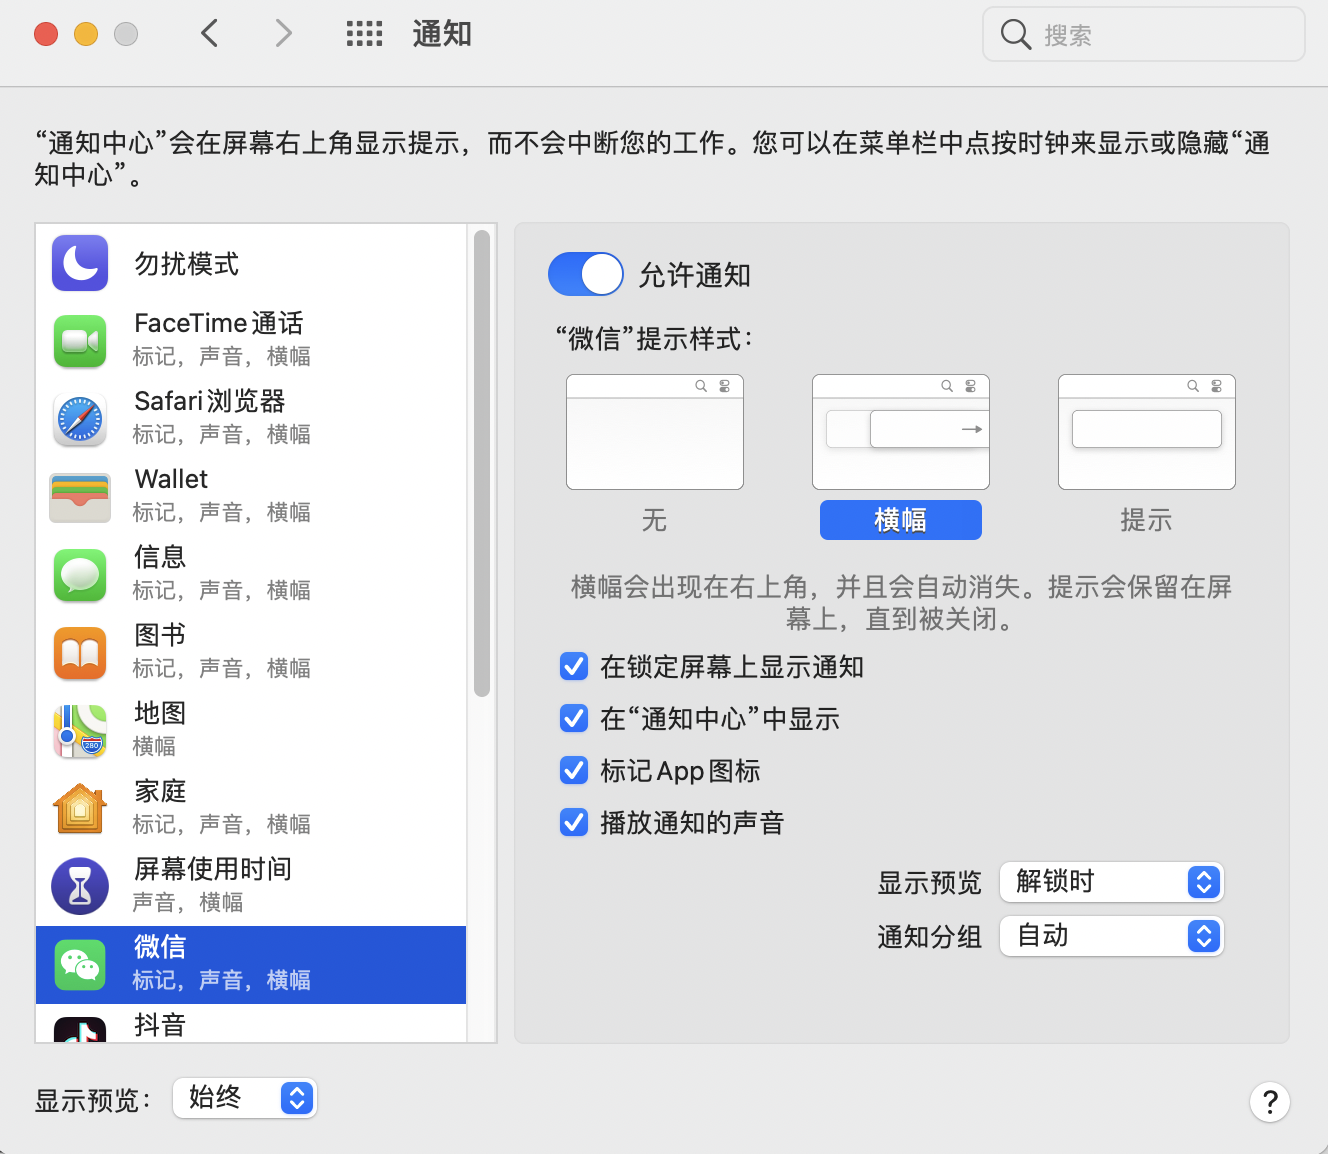1328x1154 pixels.
Task: Disable 播放通知的声音 checkbox
Action: point(574,822)
